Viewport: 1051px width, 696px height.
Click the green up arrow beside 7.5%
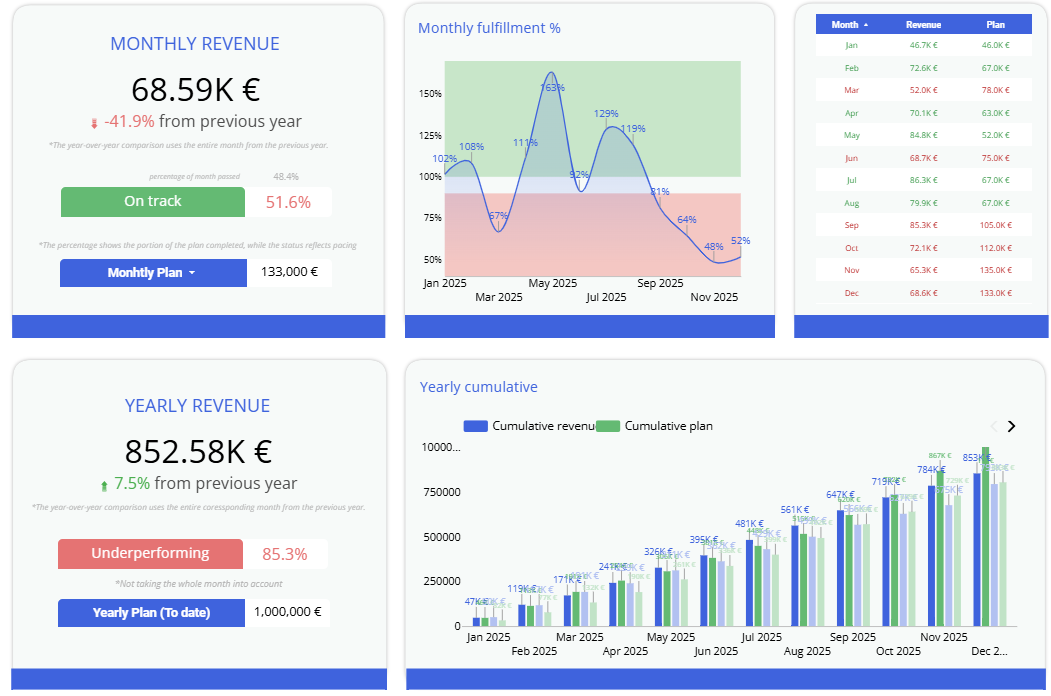click(103, 485)
